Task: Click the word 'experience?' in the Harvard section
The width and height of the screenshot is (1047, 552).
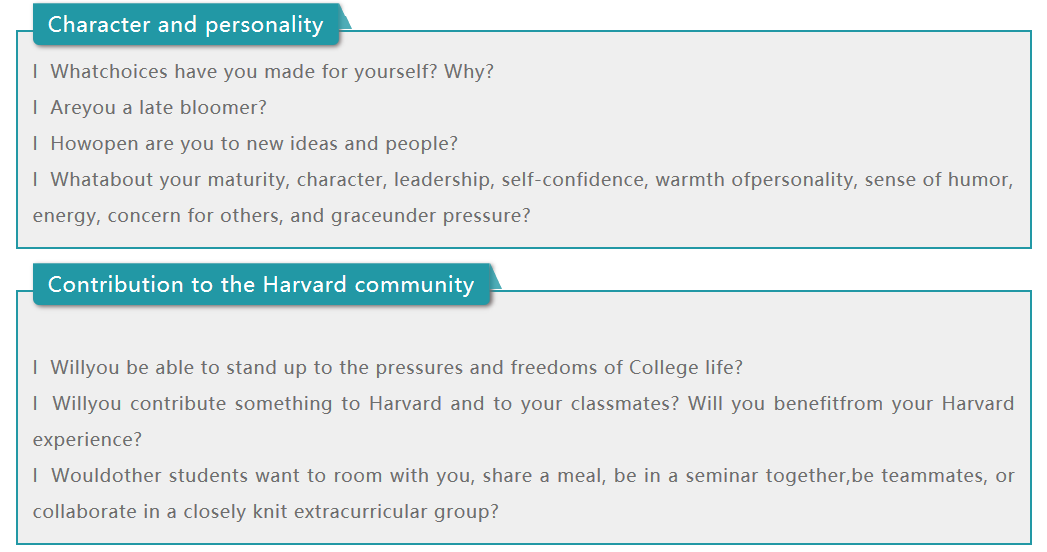Action: pyautogui.click(x=87, y=440)
